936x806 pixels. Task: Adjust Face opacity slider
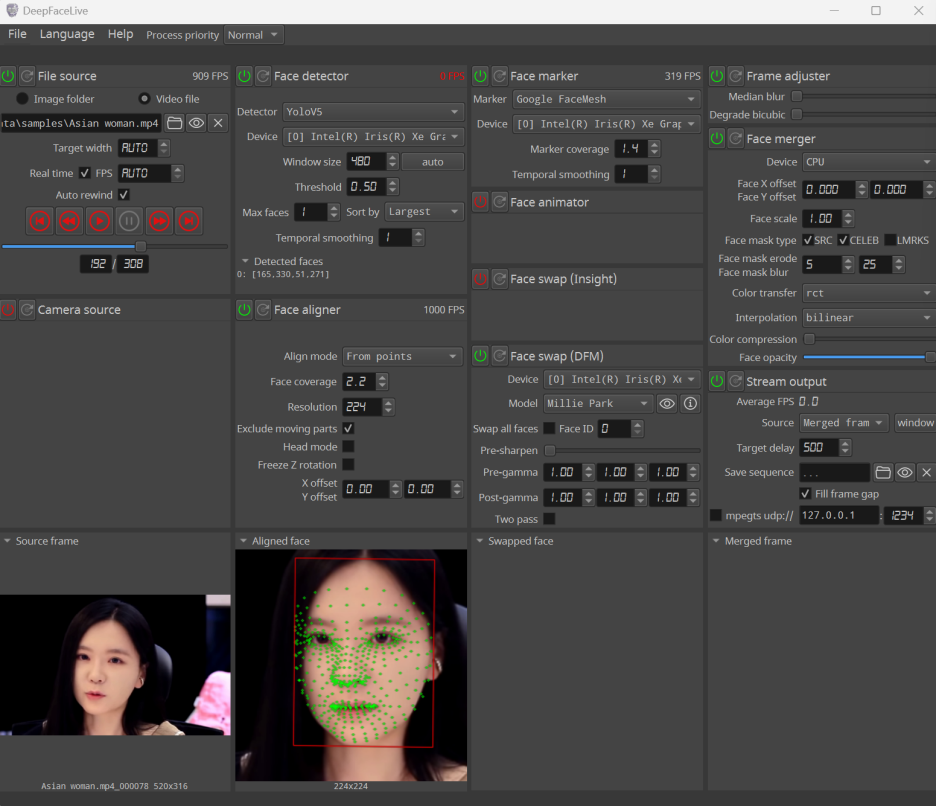(x=869, y=357)
